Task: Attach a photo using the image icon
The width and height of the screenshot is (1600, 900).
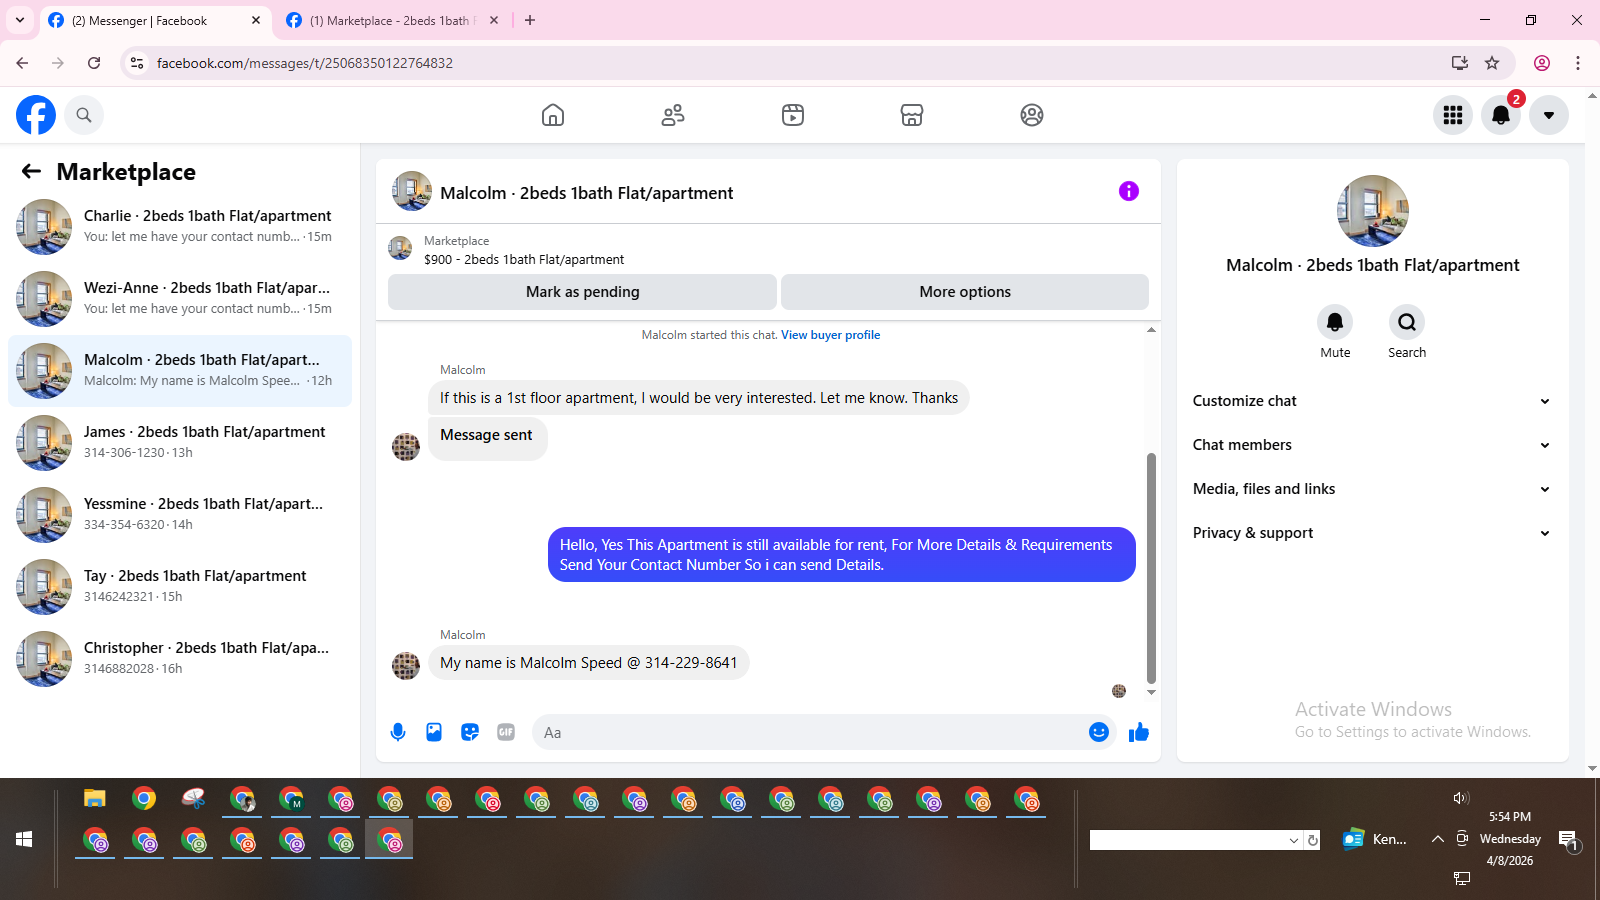Action: (434, 732)
